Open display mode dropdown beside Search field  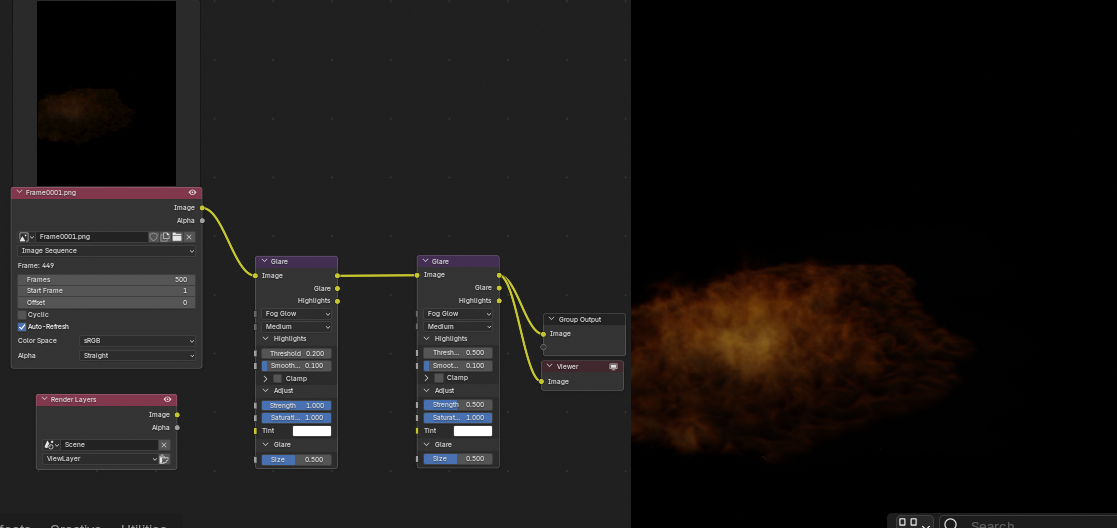tap(915, 524)
